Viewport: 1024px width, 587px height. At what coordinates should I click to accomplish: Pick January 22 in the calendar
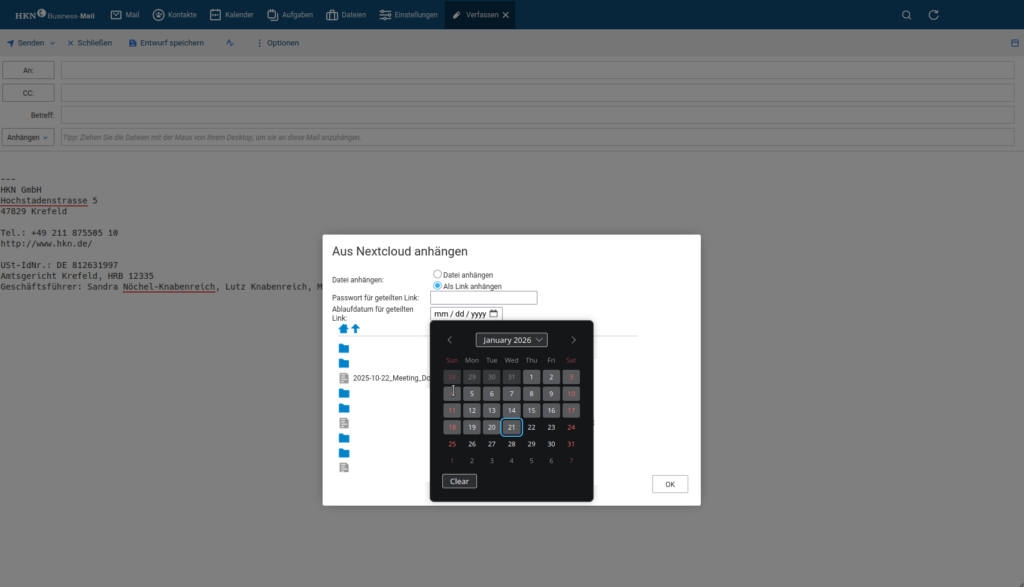click(x=531, y=427)
